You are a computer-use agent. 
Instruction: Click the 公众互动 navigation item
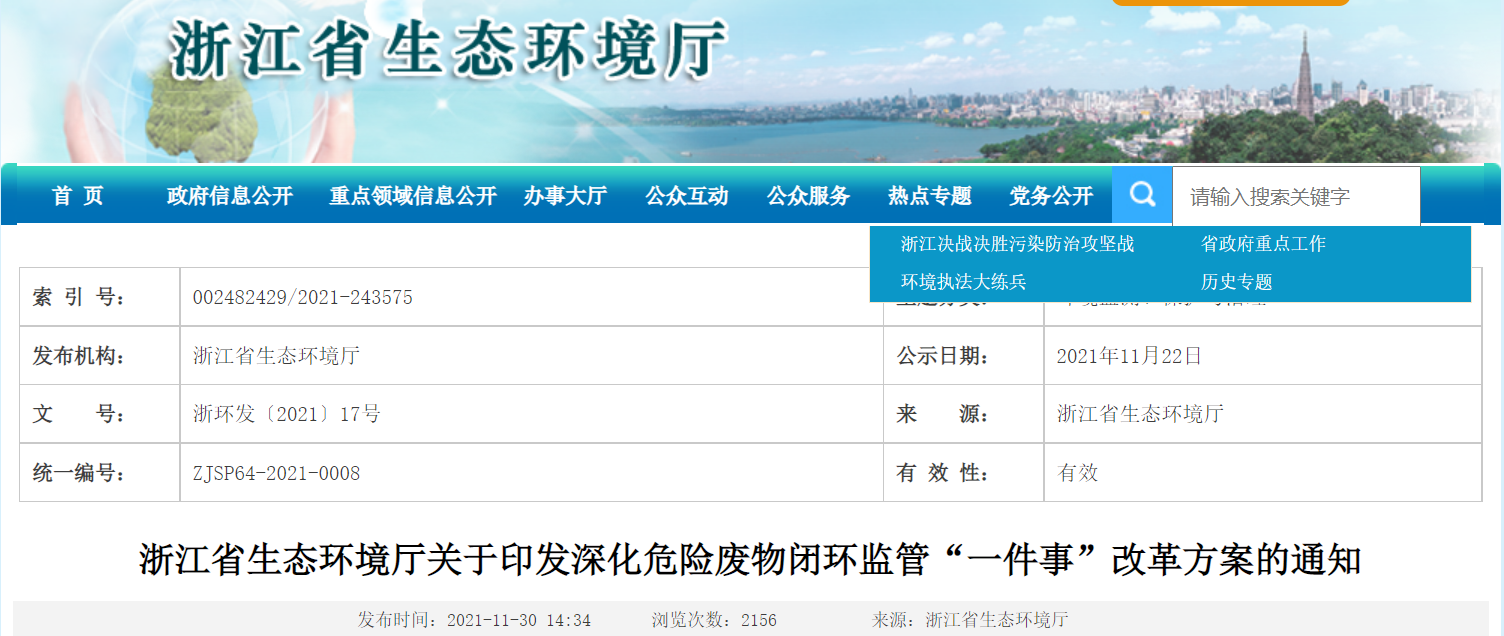pyautogui.click(x=687, y=196)
